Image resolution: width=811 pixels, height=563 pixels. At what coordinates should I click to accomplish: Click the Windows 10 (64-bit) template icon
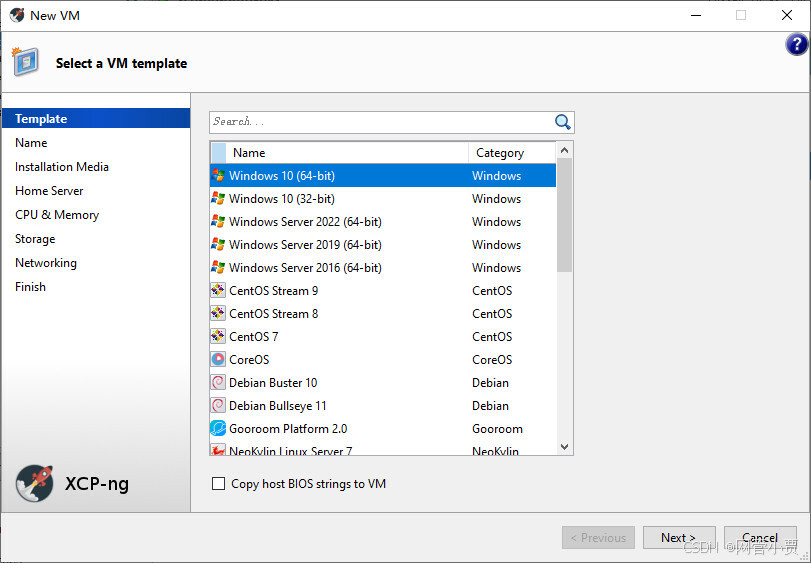tap(218, 175)
